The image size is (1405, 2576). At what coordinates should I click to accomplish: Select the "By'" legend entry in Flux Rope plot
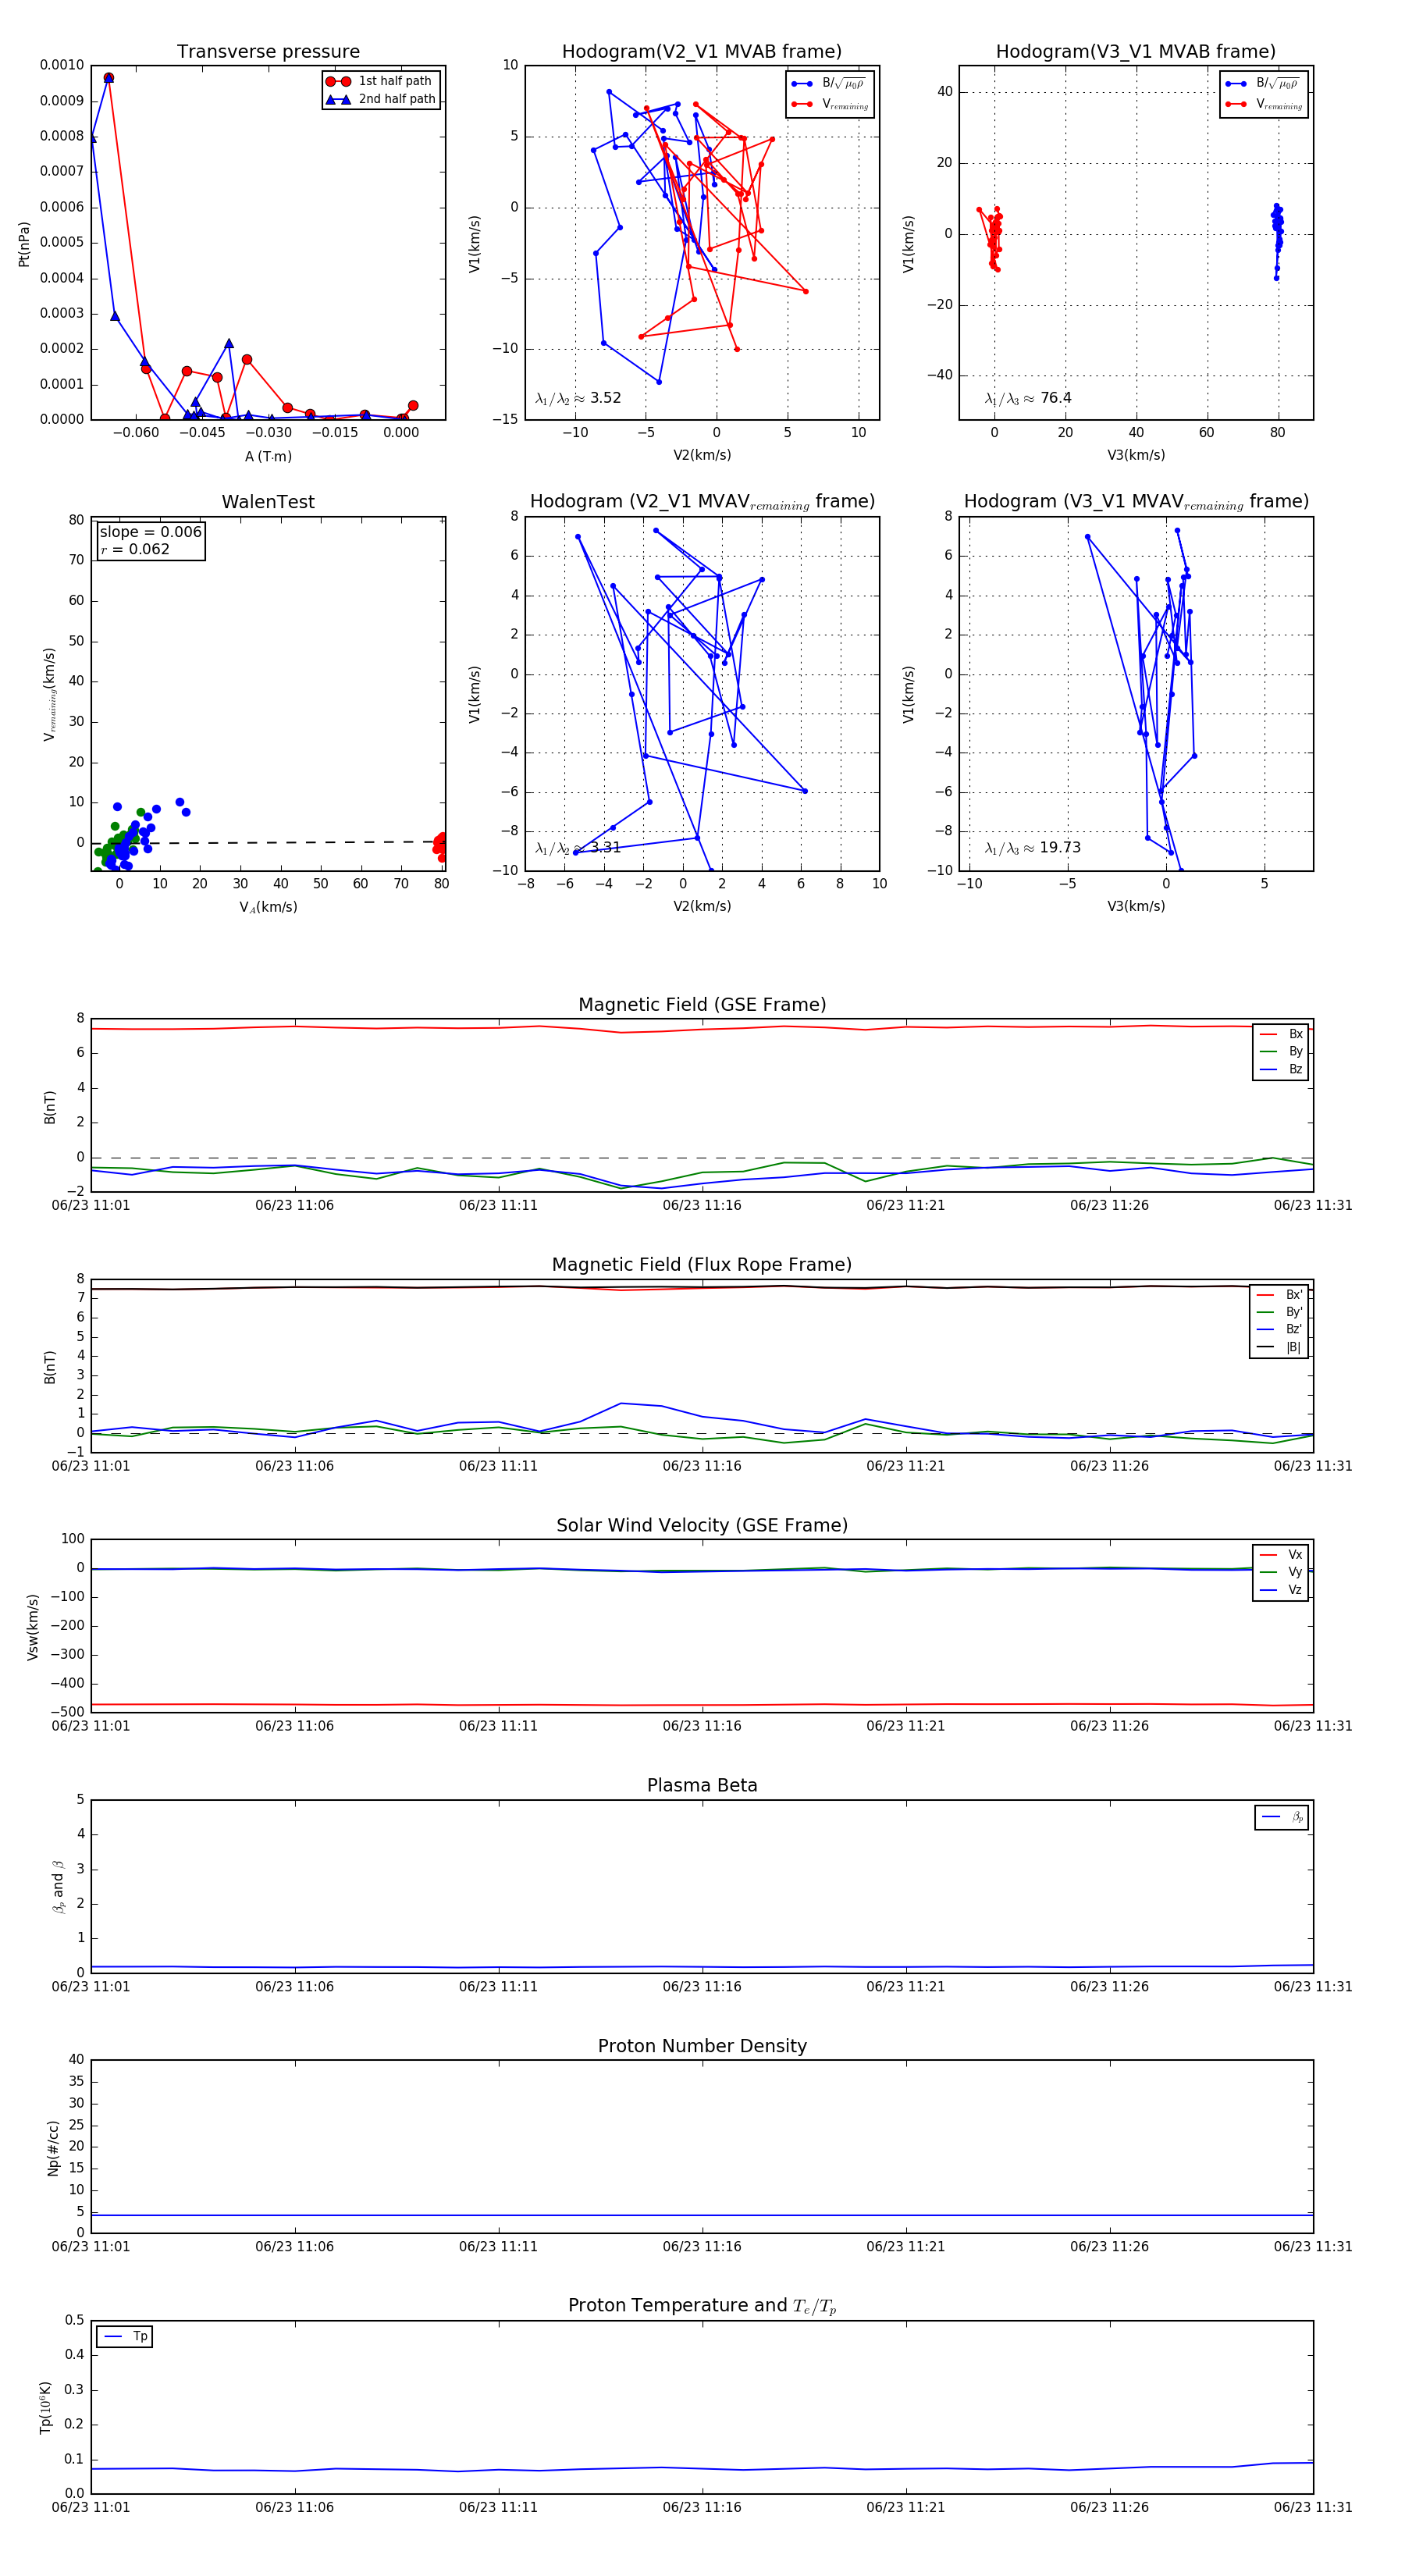pyautogui.click(x=1279, y=1312)
